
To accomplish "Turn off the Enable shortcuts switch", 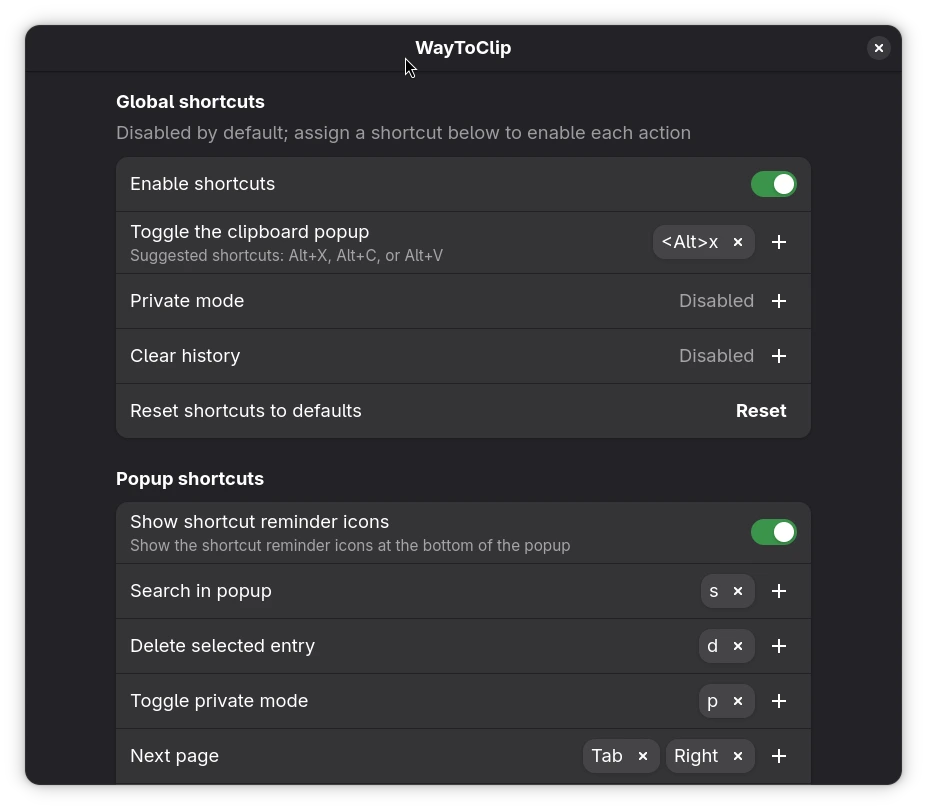I will 773,184.
